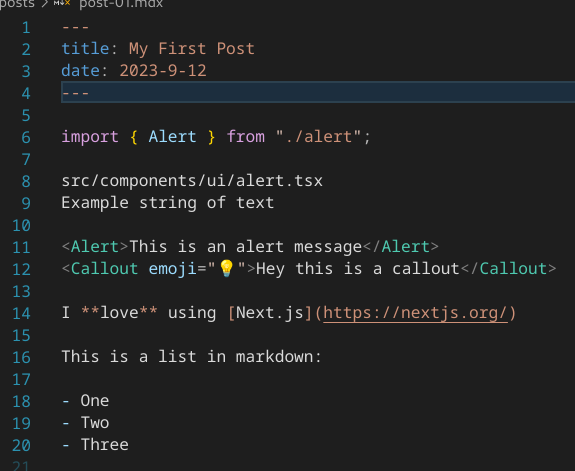Open the posts folder breadcrumb
Image resolution: width=575 pixels, height=471 pixels.
pyautogui.click(x=17, y=4)
